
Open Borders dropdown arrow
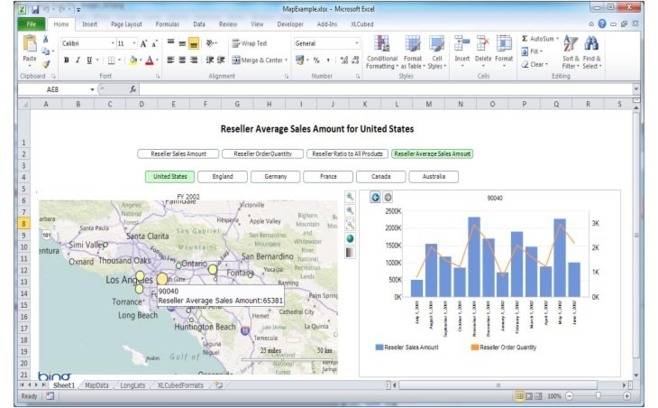pos(119,60)
